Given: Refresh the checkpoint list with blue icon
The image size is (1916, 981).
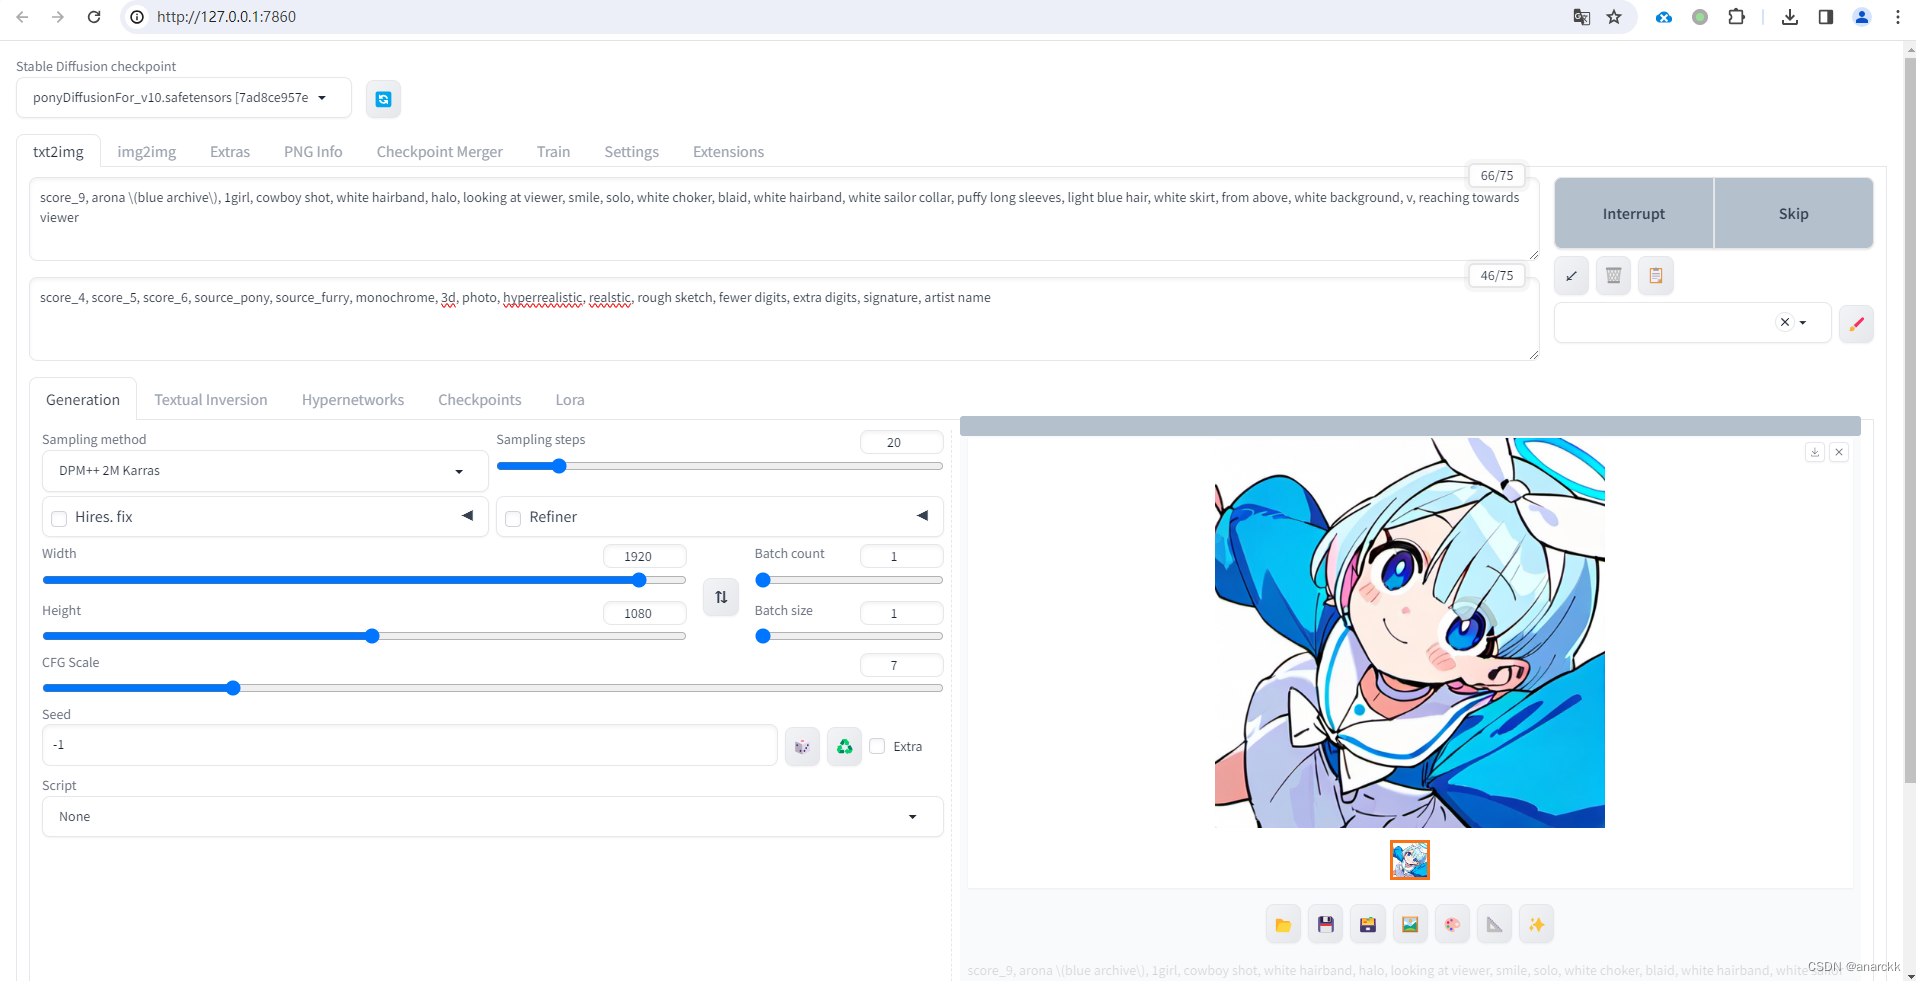Looking at the screenshot, I should pos(383,99).
